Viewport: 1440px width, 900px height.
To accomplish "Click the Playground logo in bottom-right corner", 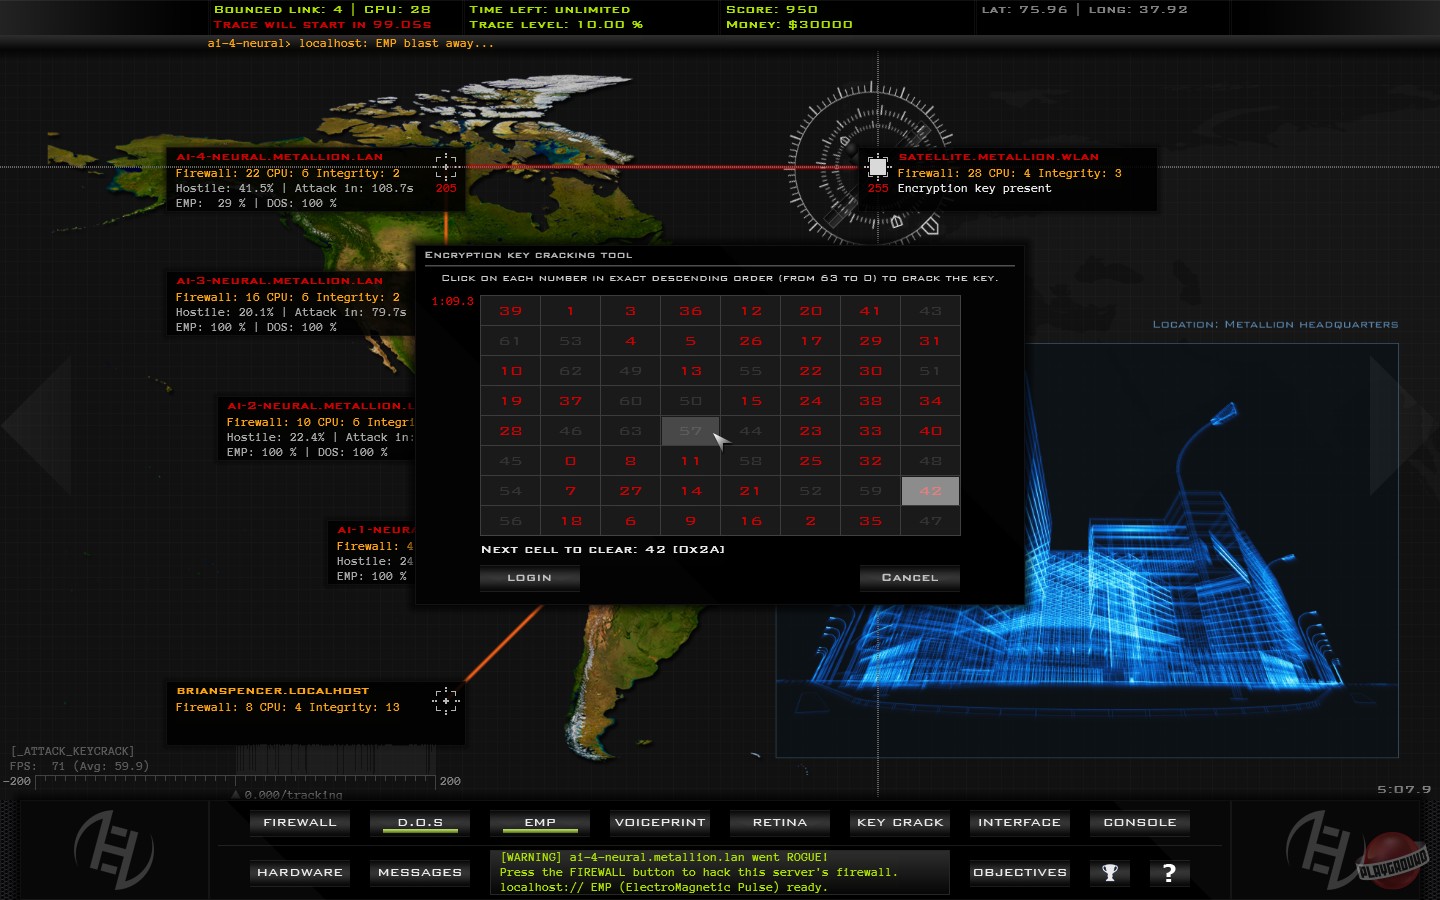I will [x=1392, y=860].
